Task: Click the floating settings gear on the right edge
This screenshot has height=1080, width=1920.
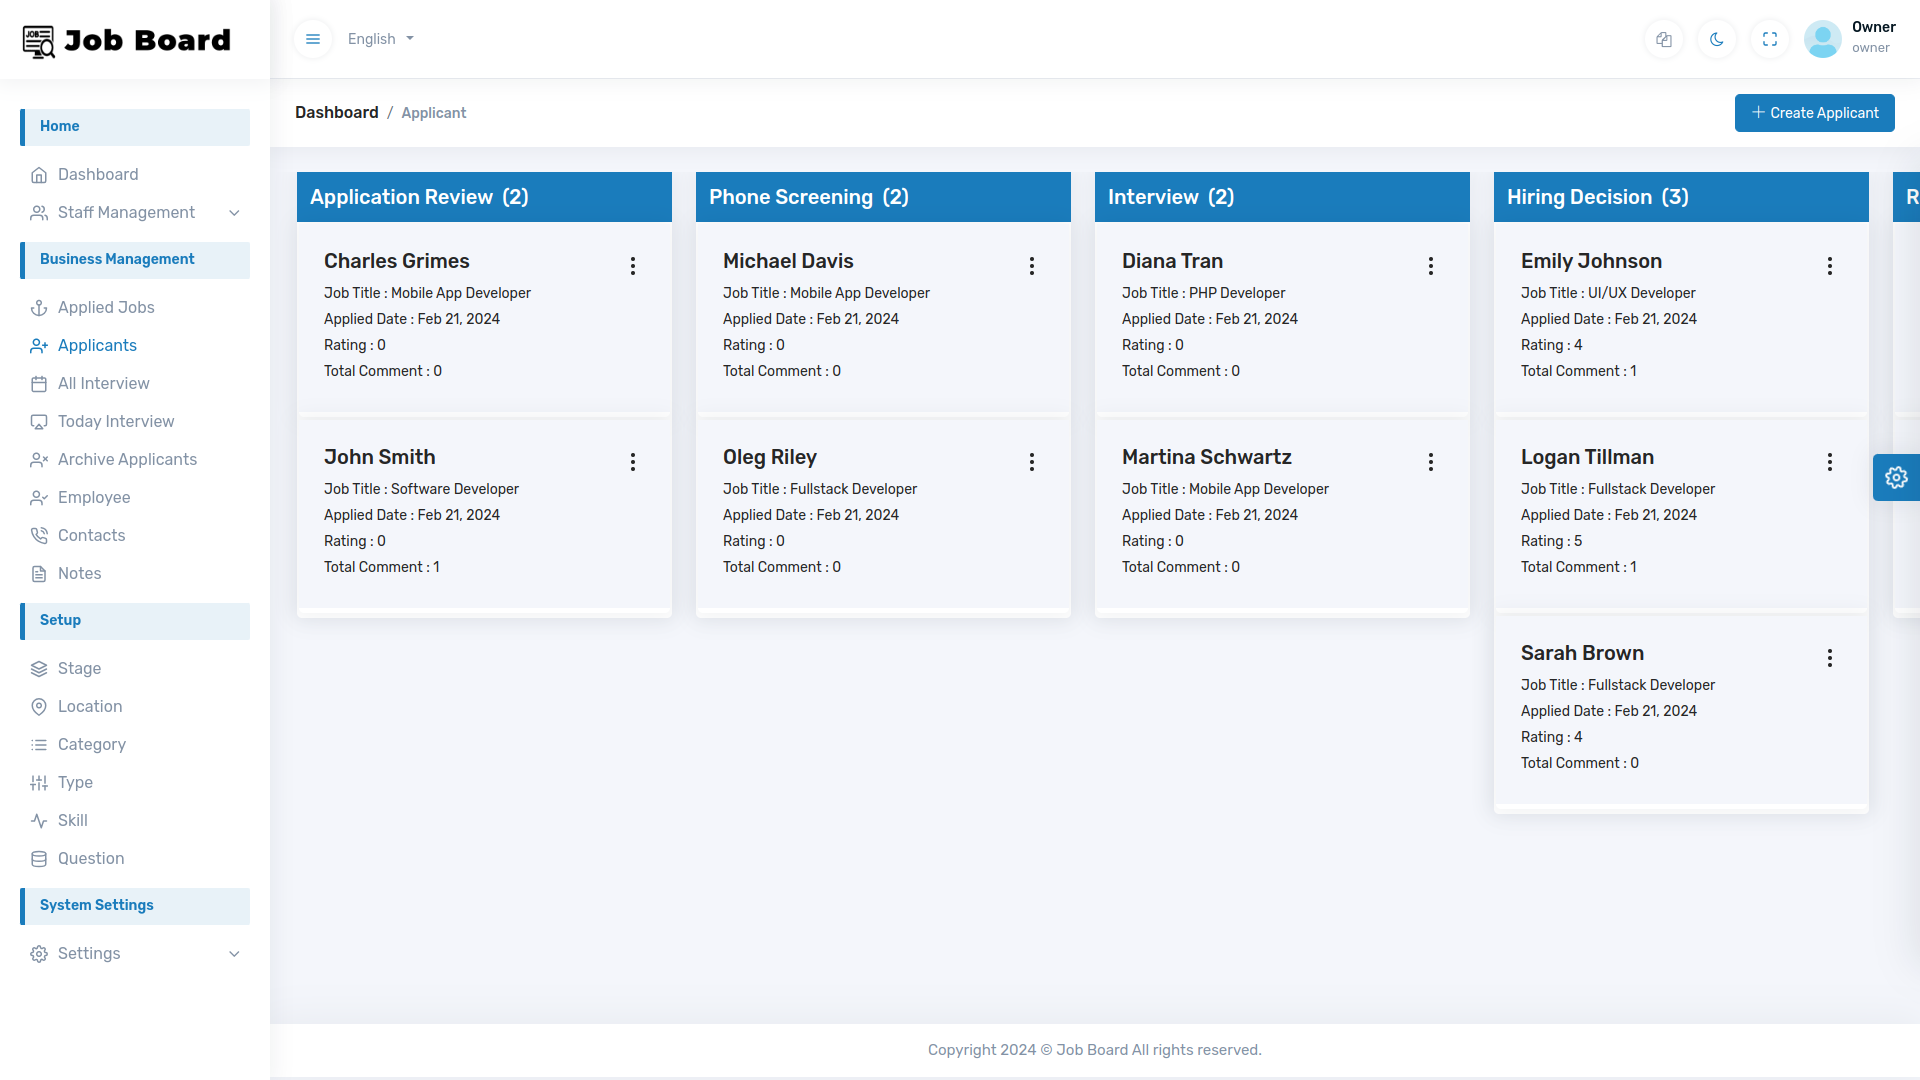Action: click(1896, 477)
